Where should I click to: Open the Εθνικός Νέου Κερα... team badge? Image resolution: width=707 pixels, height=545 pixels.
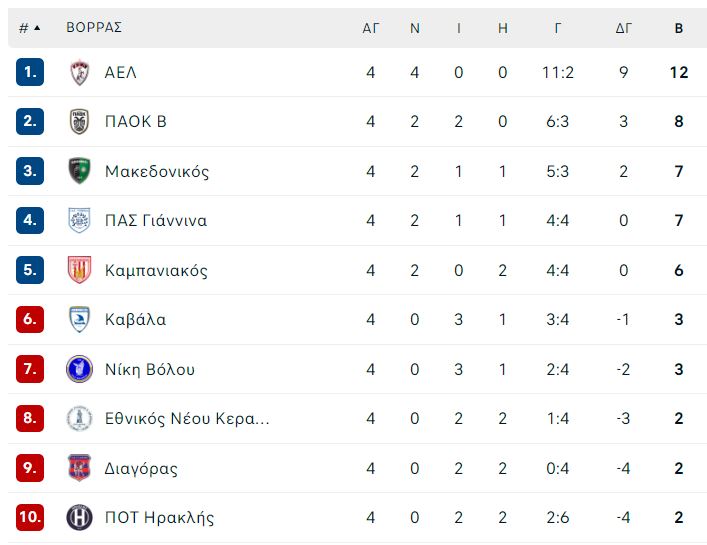click(x=79, y=418)
